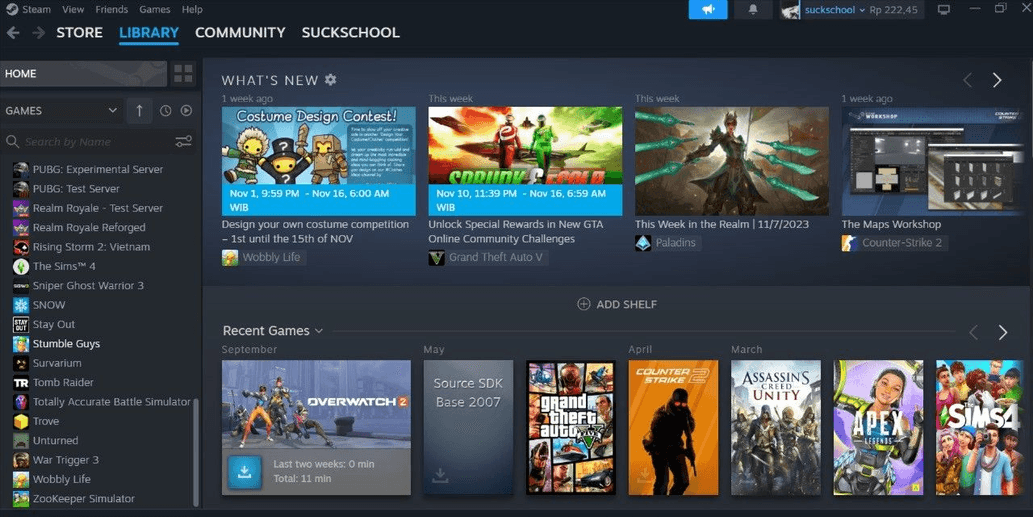Select Stay Out icon in sidebar
Viewport: 1033px width, 517px height.
coord(21,324)
